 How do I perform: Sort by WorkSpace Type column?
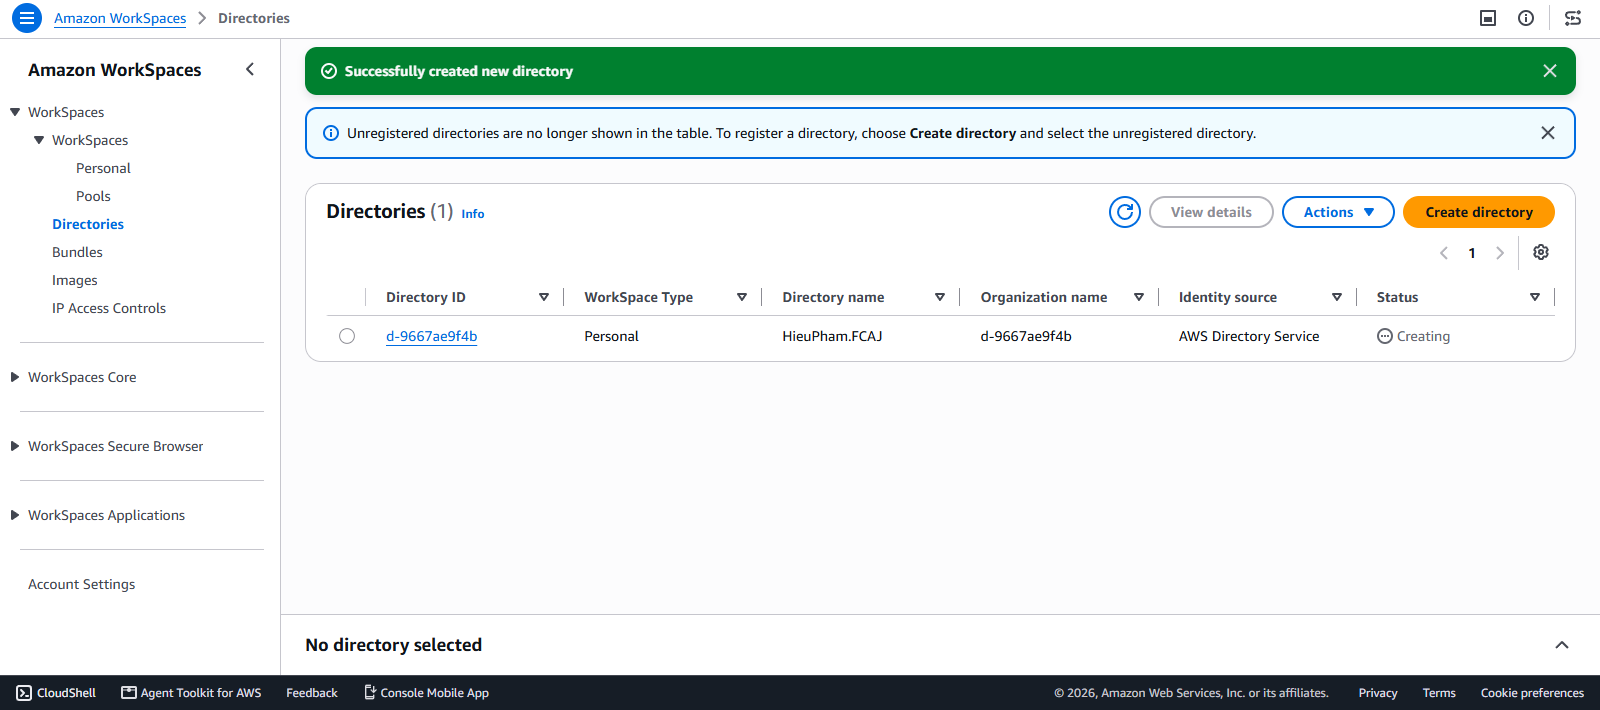(x=742, y=297)
